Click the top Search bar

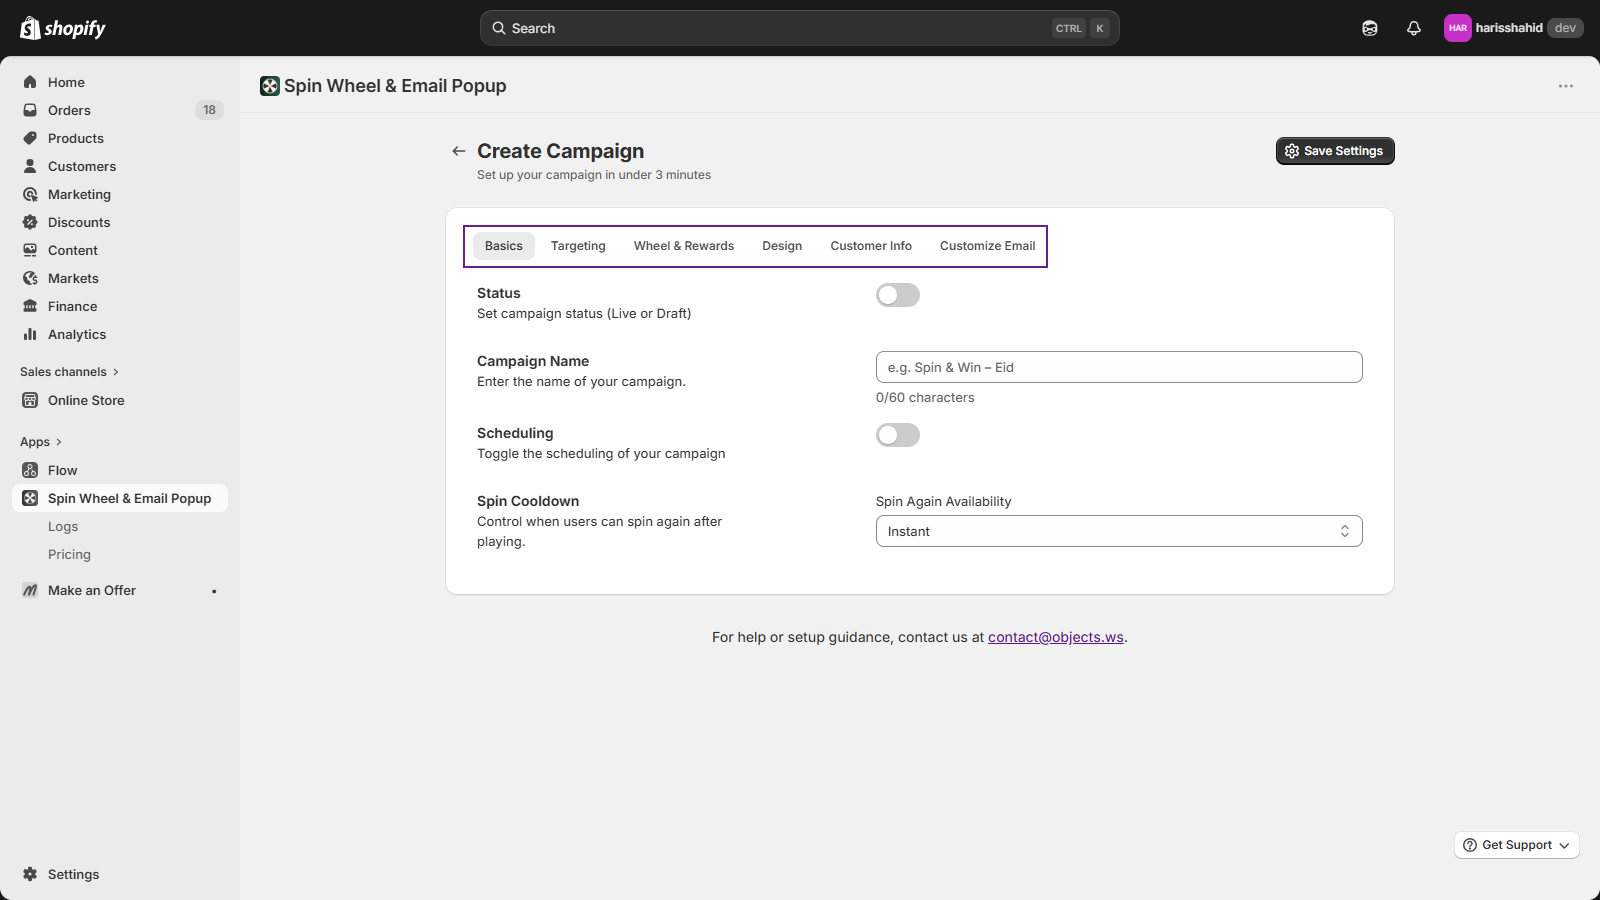click(800, 28)
